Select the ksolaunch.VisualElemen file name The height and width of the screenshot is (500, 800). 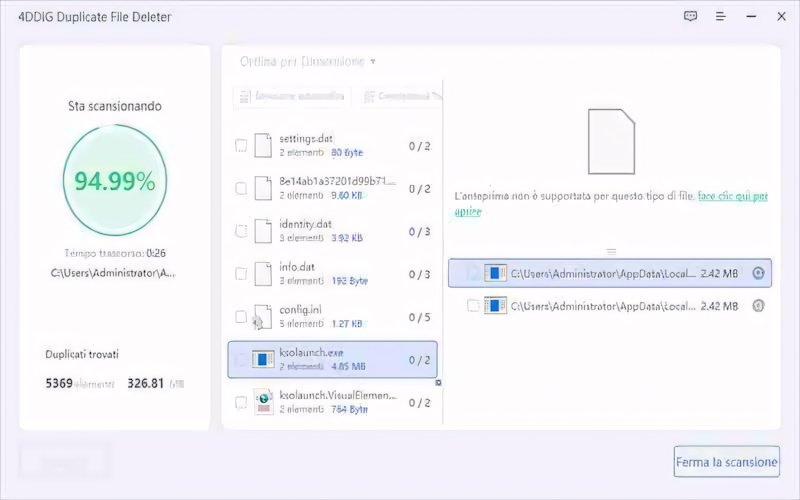click(x=338, y=395)
